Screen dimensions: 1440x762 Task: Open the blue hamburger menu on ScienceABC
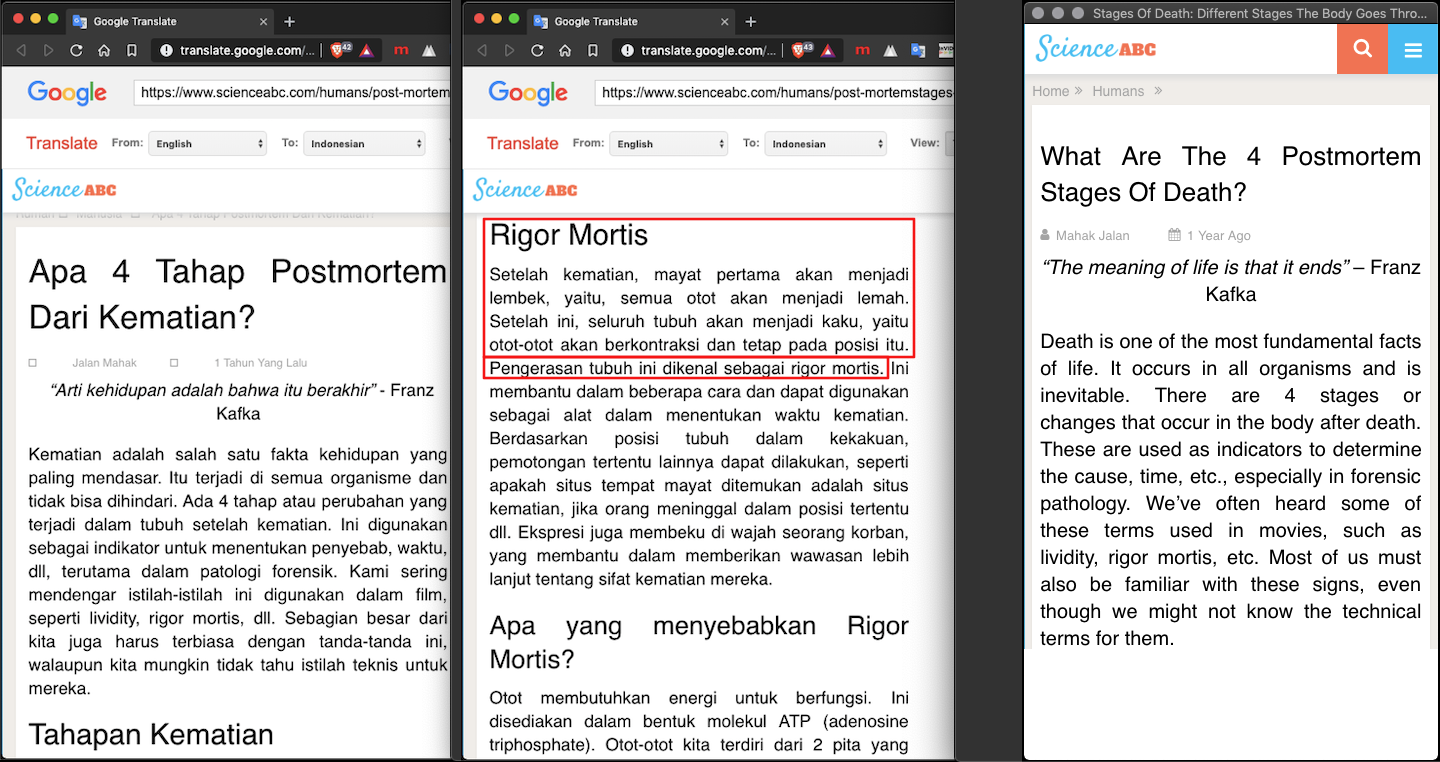click(x=1413, y=49)
